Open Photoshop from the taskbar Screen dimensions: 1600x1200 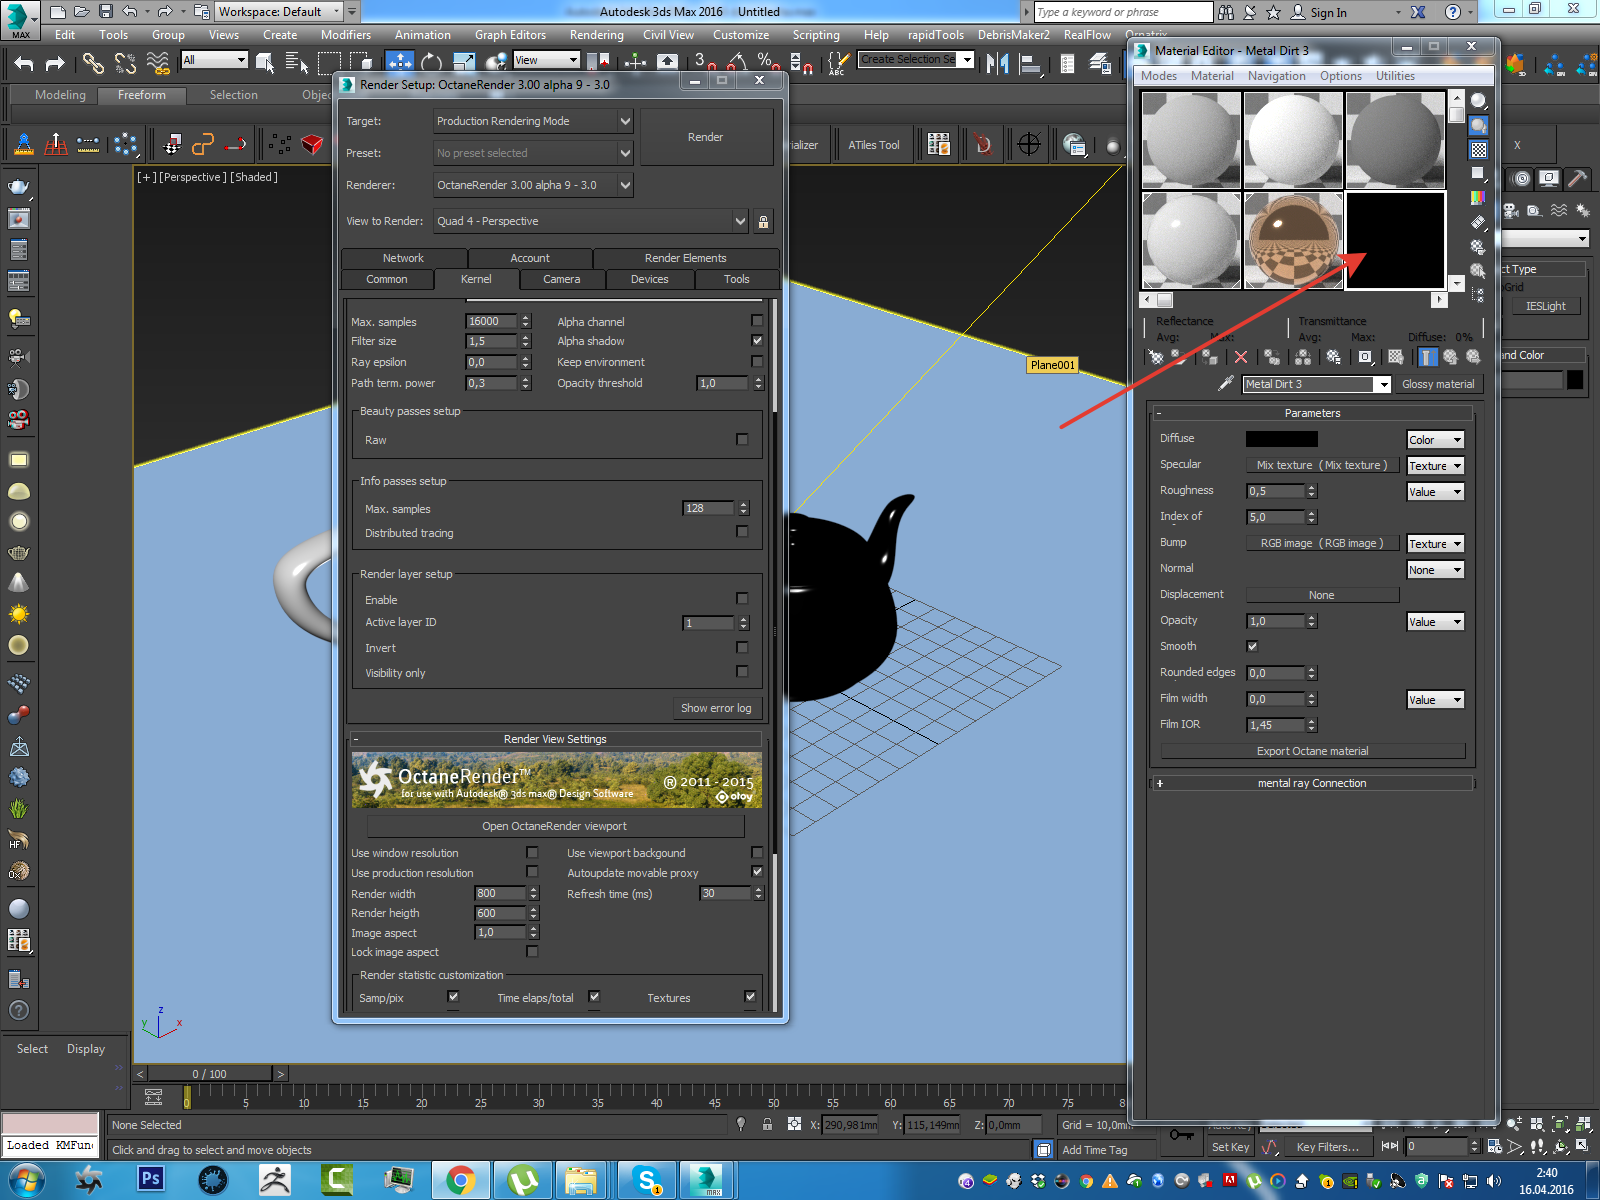point(151,1180)
